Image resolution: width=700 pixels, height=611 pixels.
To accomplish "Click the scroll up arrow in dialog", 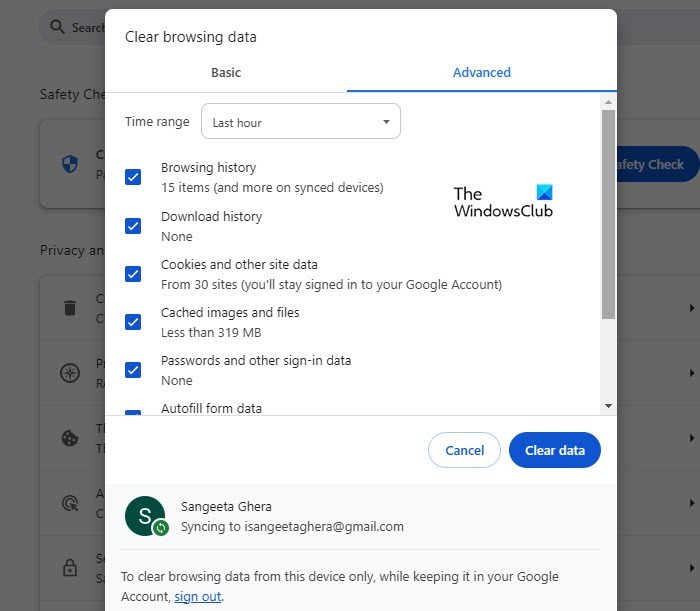I will (608, 102).
